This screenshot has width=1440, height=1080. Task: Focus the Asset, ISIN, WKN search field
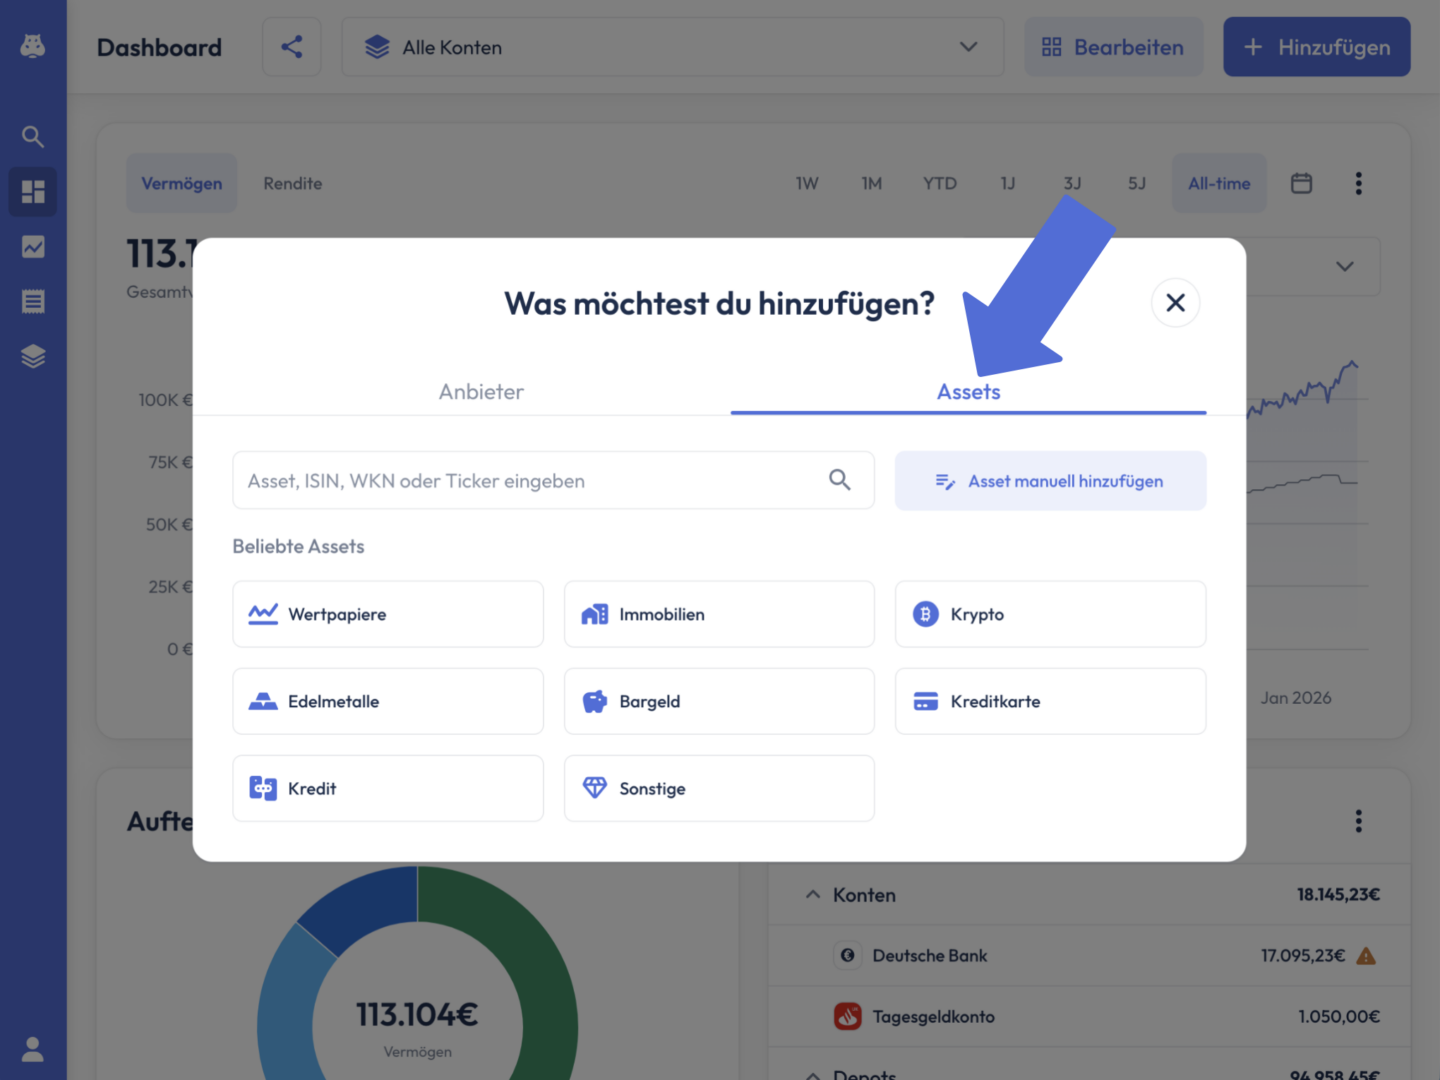point(553,480)
